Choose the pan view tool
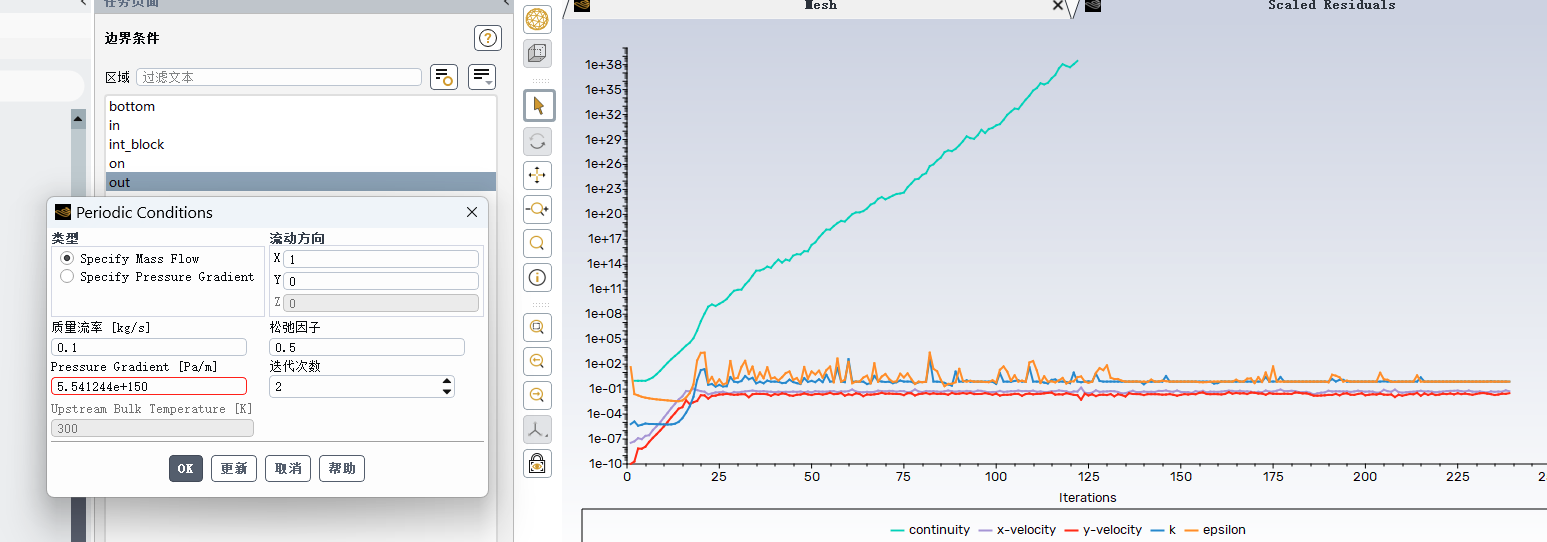Image resolution: width=1547 pixels, height=542 pixels. (x=538, y=176)
